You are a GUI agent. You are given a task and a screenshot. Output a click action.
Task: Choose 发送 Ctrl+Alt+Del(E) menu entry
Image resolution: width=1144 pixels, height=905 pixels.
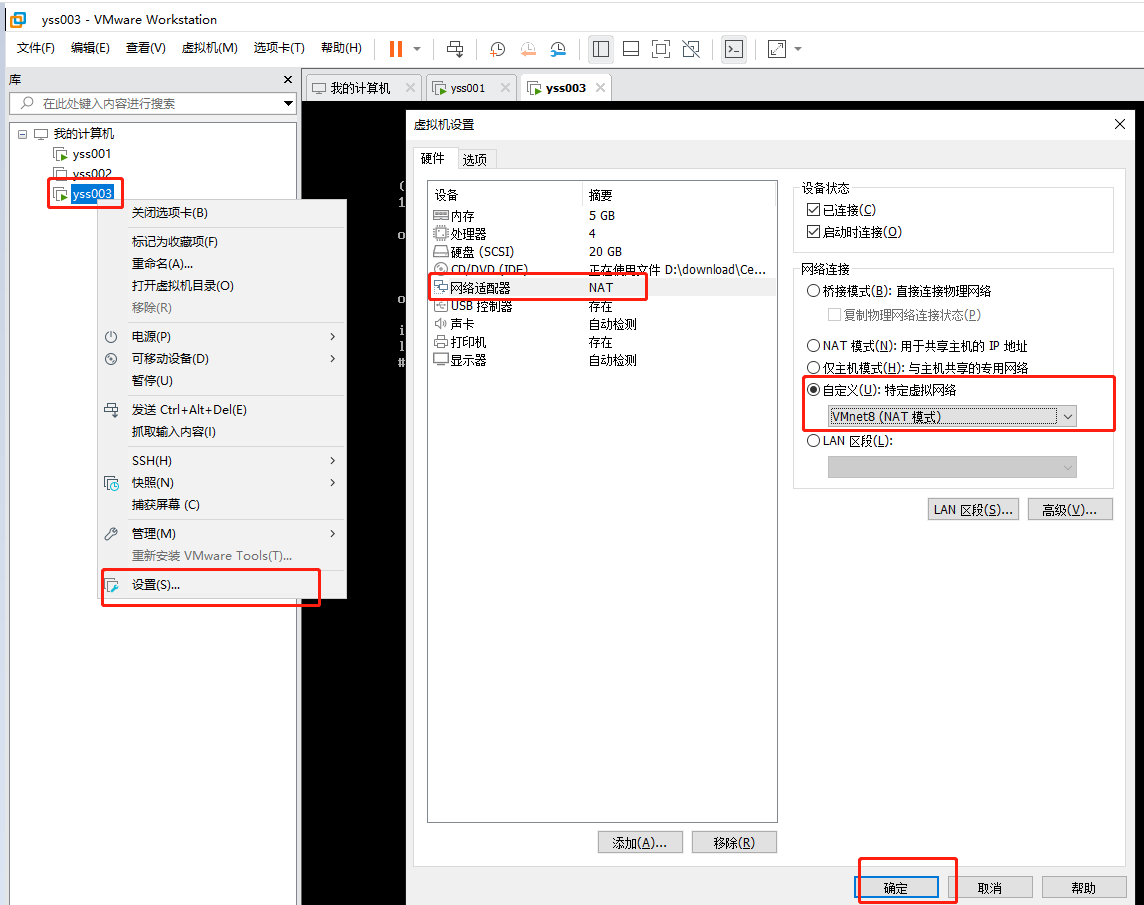(222, 410)
